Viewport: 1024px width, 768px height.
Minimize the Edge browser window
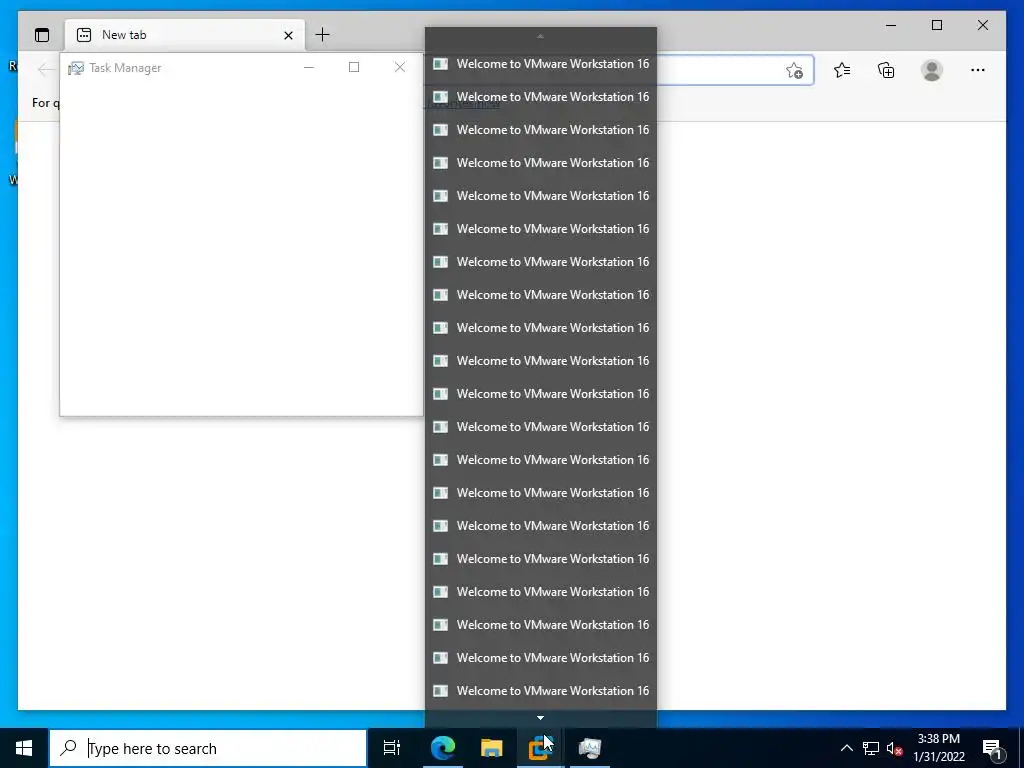(891, 25)
